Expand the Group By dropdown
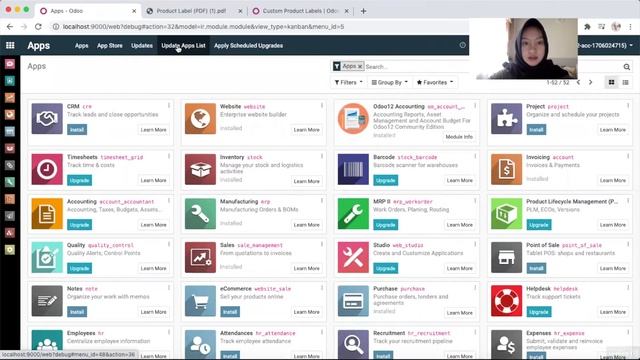The width and height of the screenshot is (640, 360). click(x=389, y=82)
